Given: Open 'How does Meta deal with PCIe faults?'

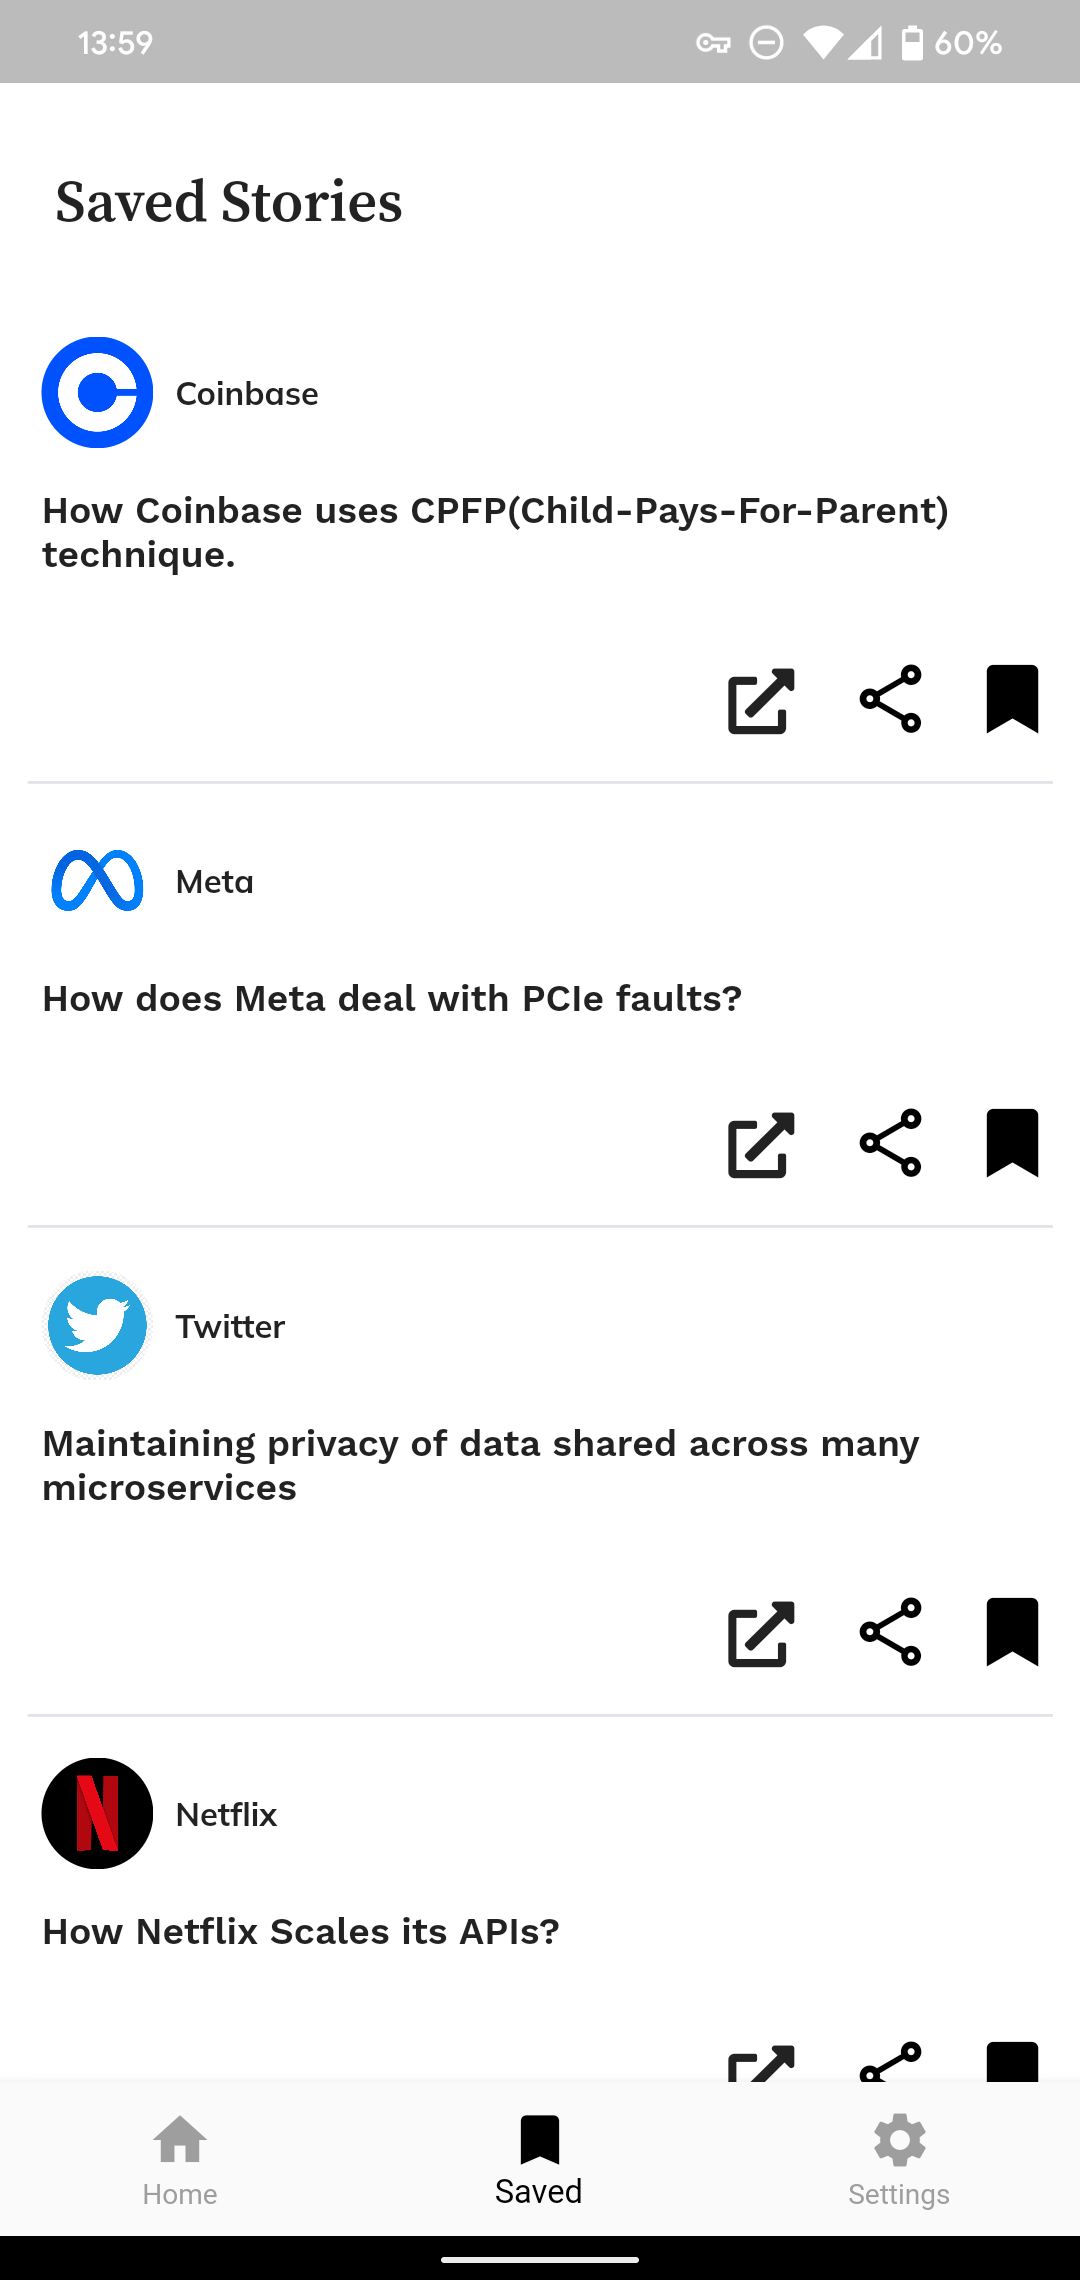Looking at the screenshot, I should tap(393, 998).
